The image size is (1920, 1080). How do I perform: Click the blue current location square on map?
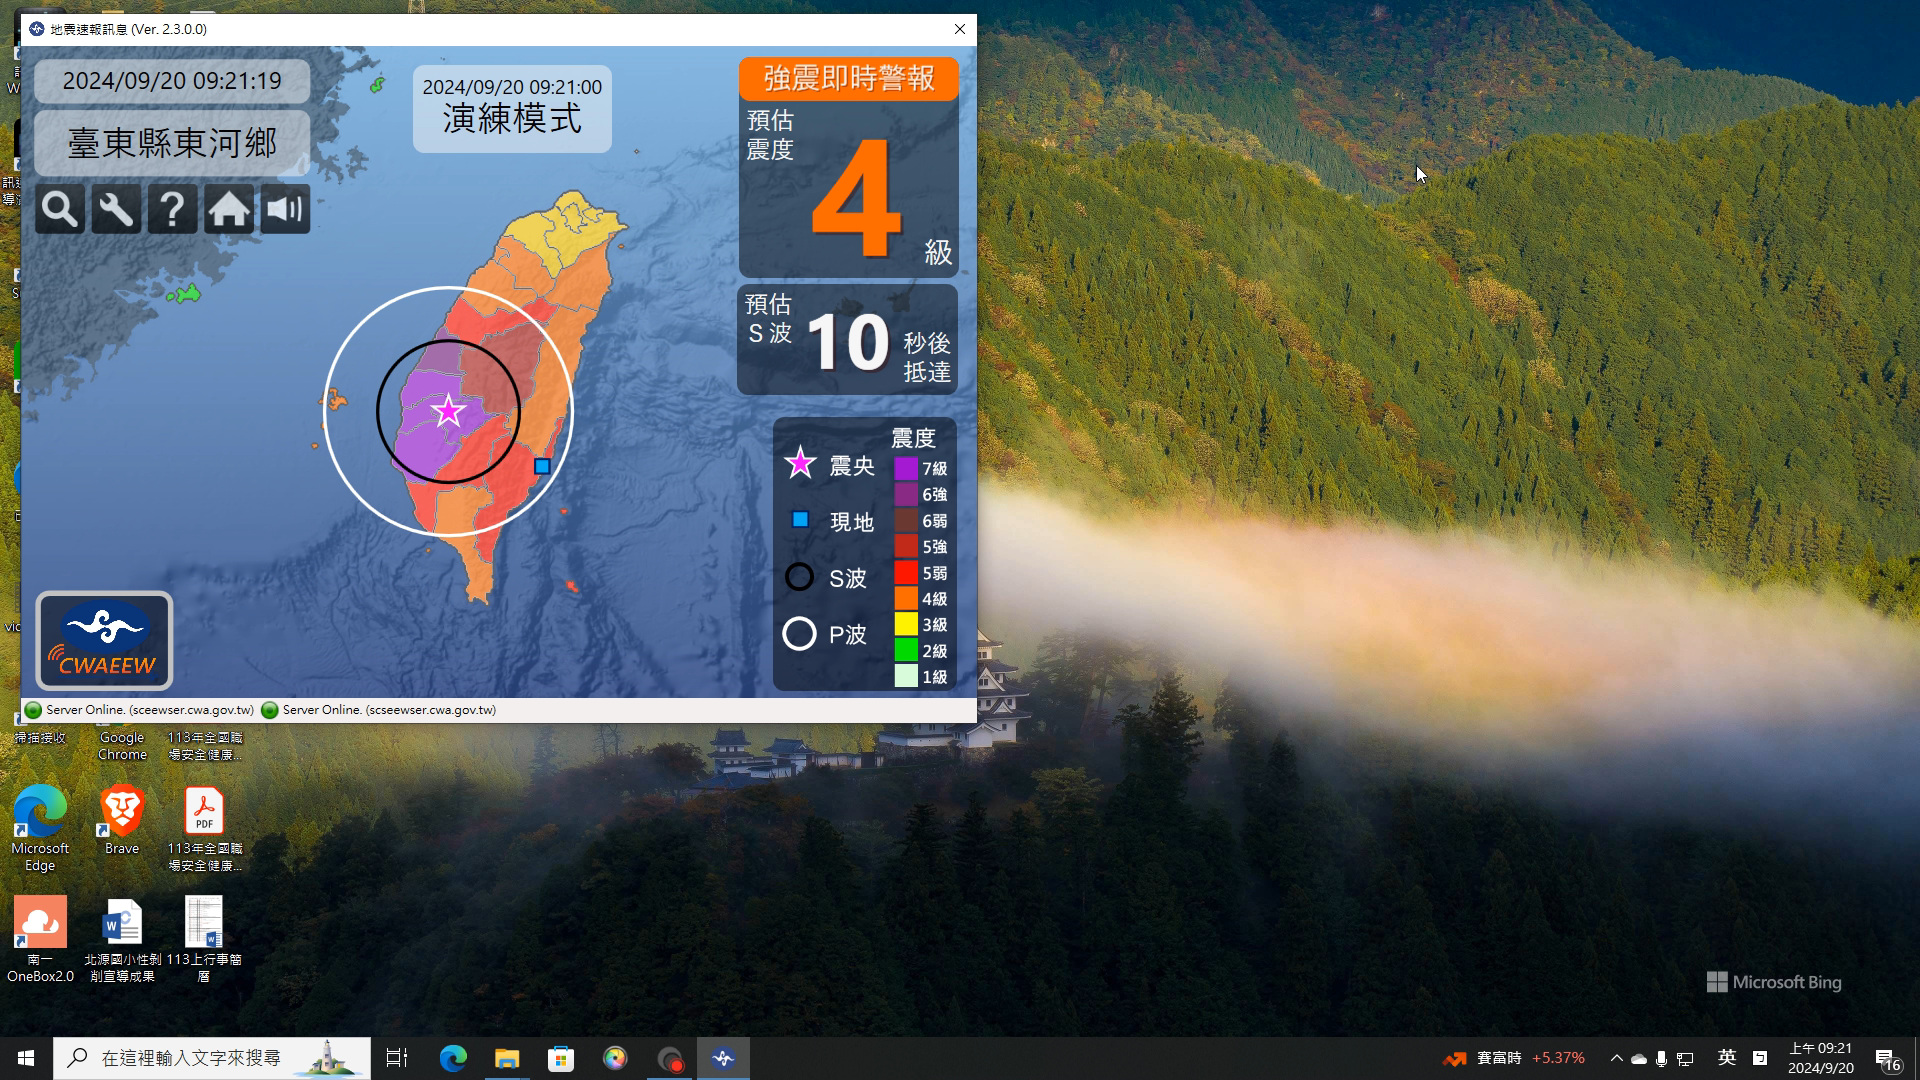point(542,466)
